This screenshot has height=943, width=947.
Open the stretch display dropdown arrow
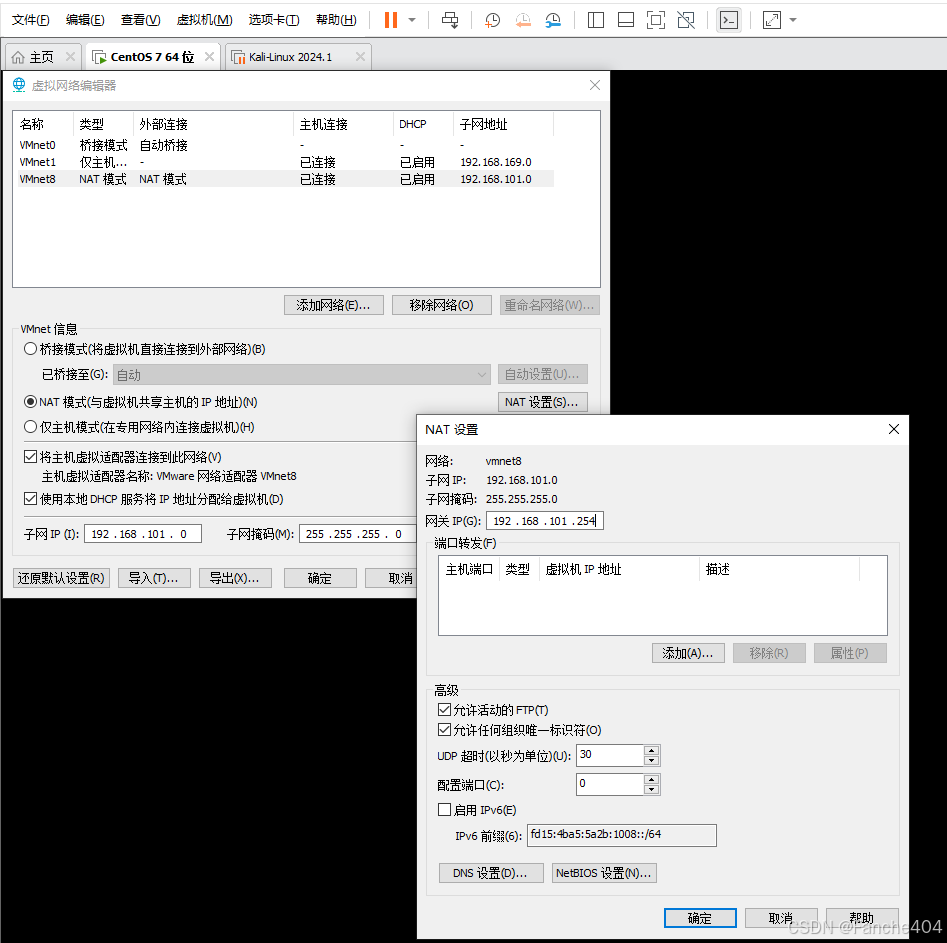click(793, 20)
